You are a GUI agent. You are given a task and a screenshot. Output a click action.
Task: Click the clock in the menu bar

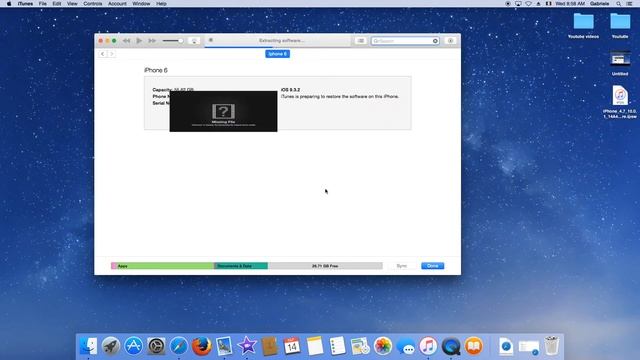(570, 4)
